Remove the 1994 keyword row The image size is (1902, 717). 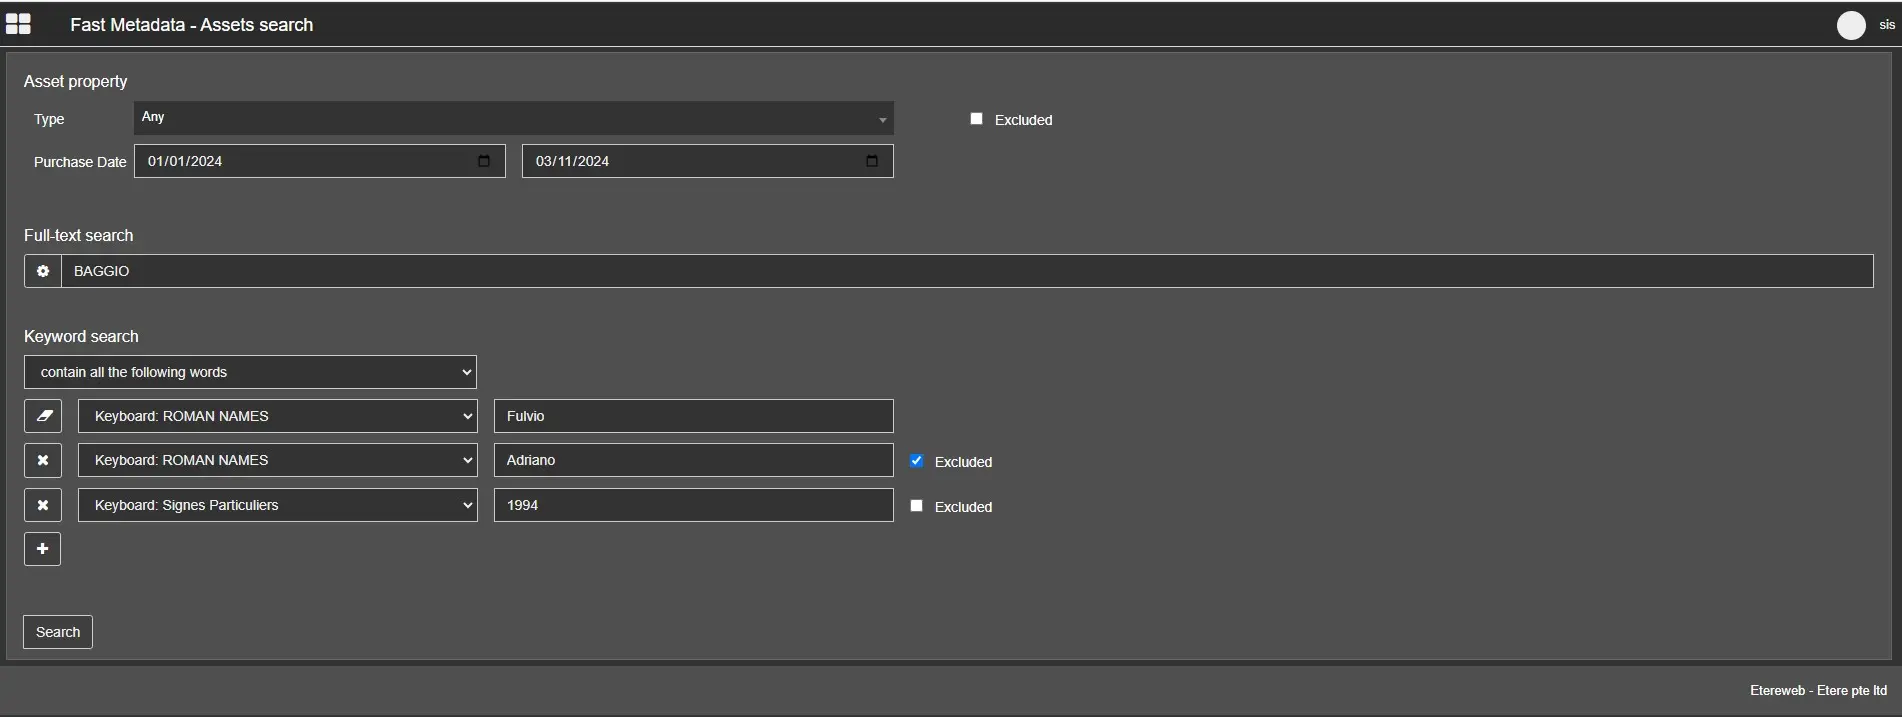pos(43,505)
